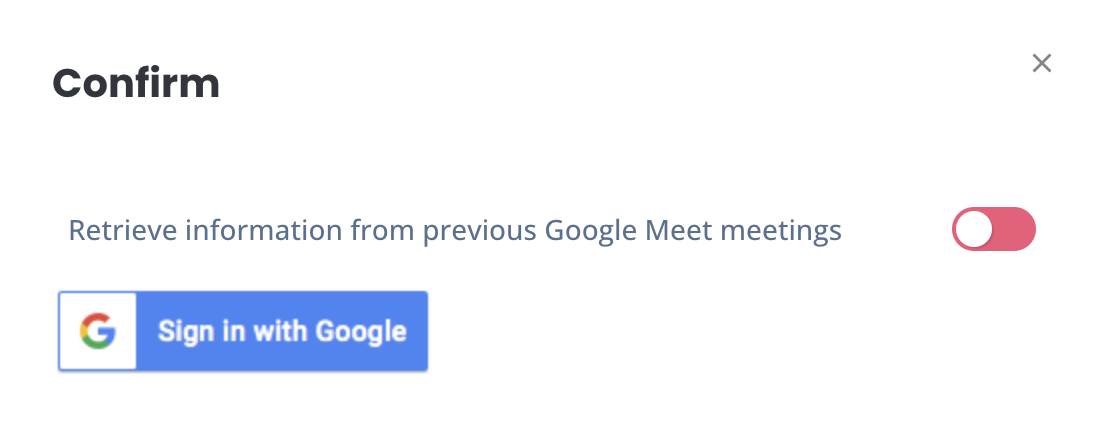Enable the Google Meet retrieval toggle
This screenshot has height=428, width=1100.
pos(993,229)
